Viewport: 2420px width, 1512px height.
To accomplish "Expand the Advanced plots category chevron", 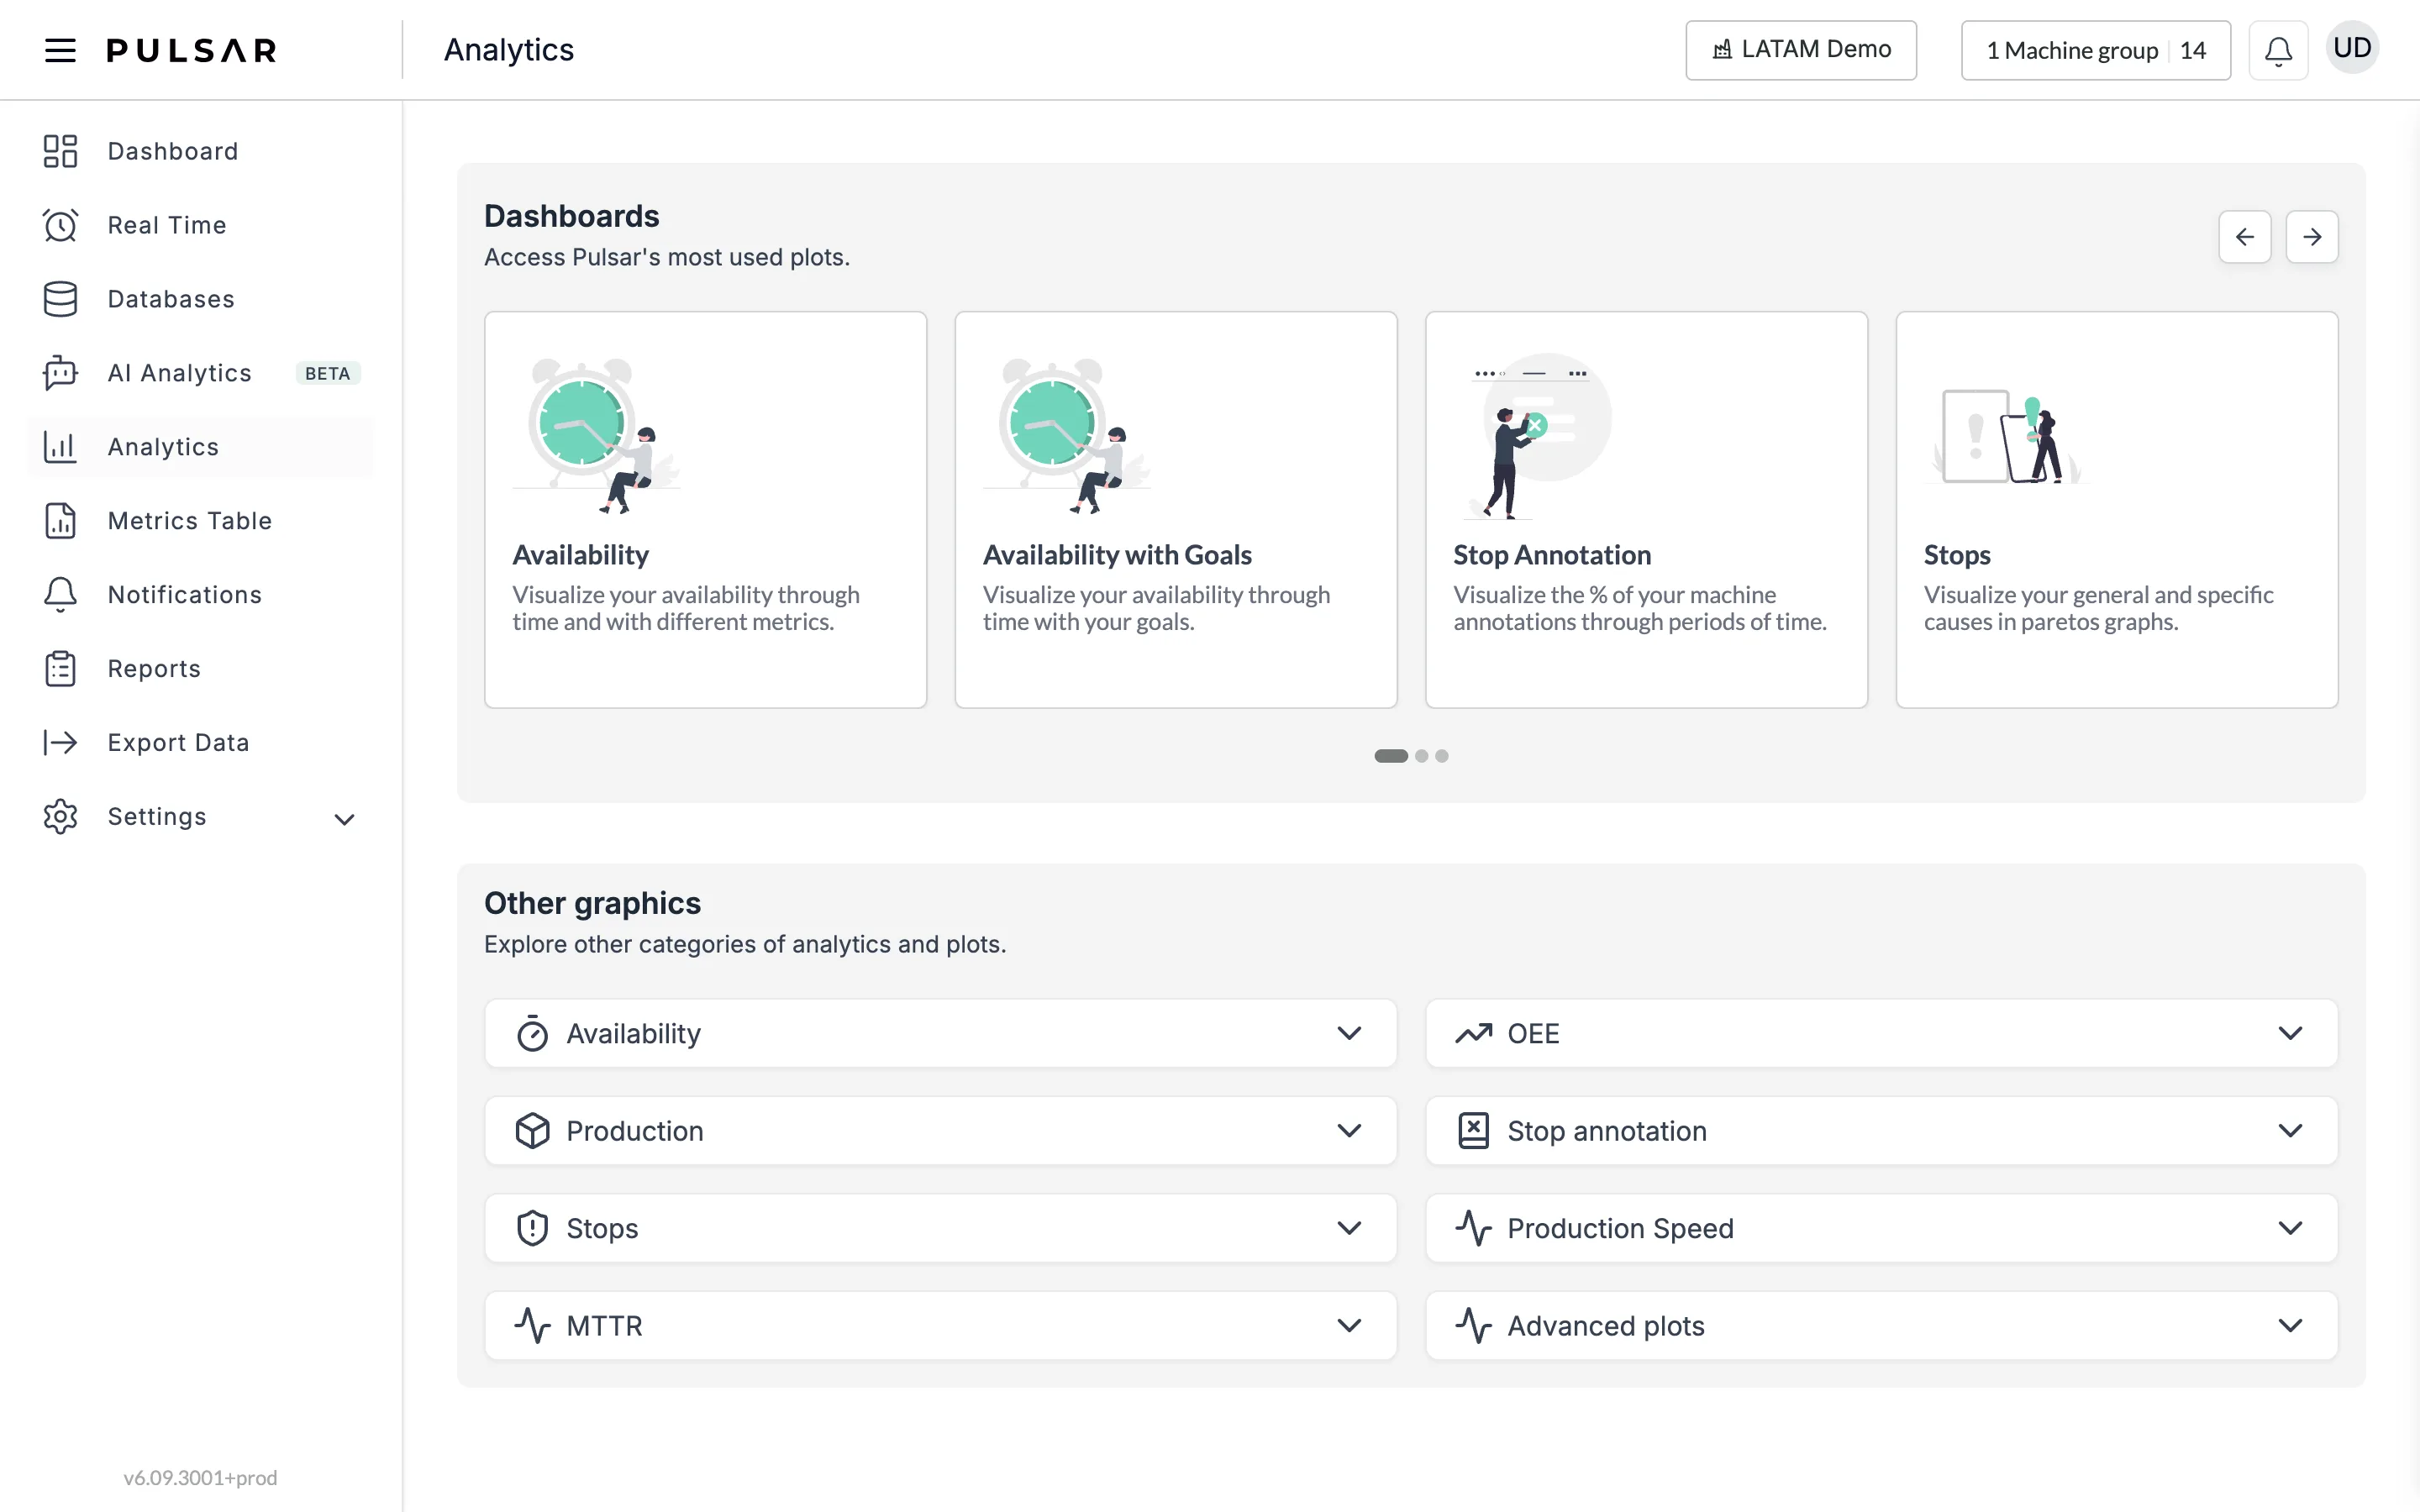I will coord(2290,1325).
